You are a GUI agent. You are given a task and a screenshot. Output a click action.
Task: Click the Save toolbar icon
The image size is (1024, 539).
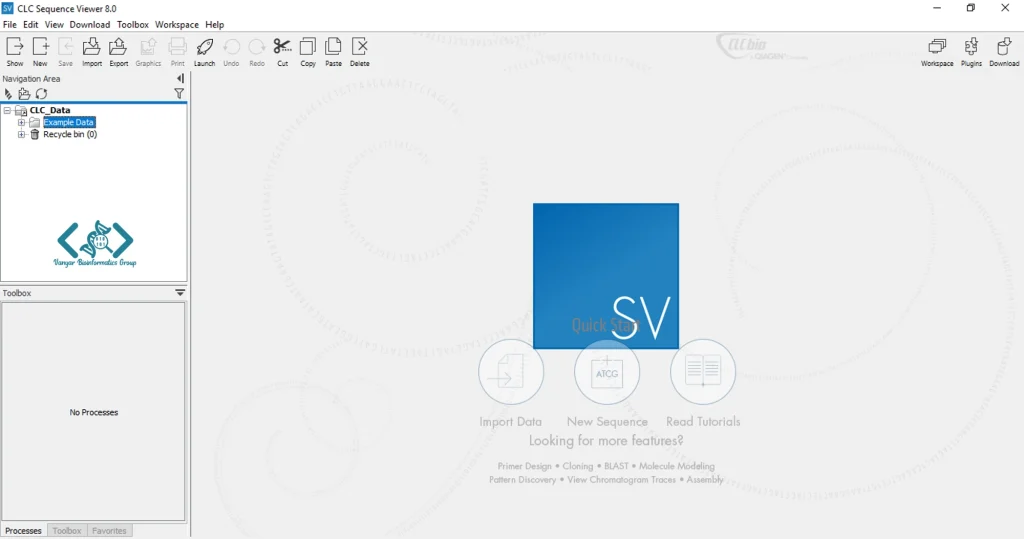pyautogui.click(x=65, y=52)
